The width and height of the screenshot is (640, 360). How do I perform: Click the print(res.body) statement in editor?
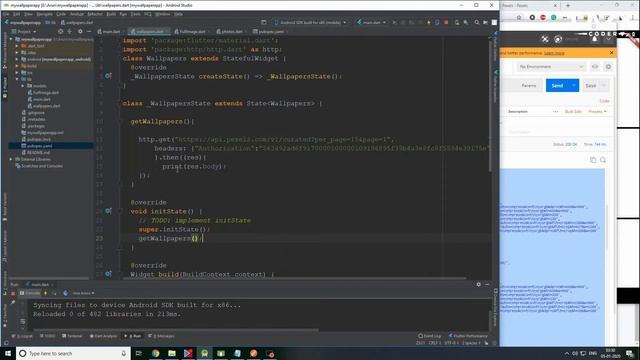(x=193, y=167)
